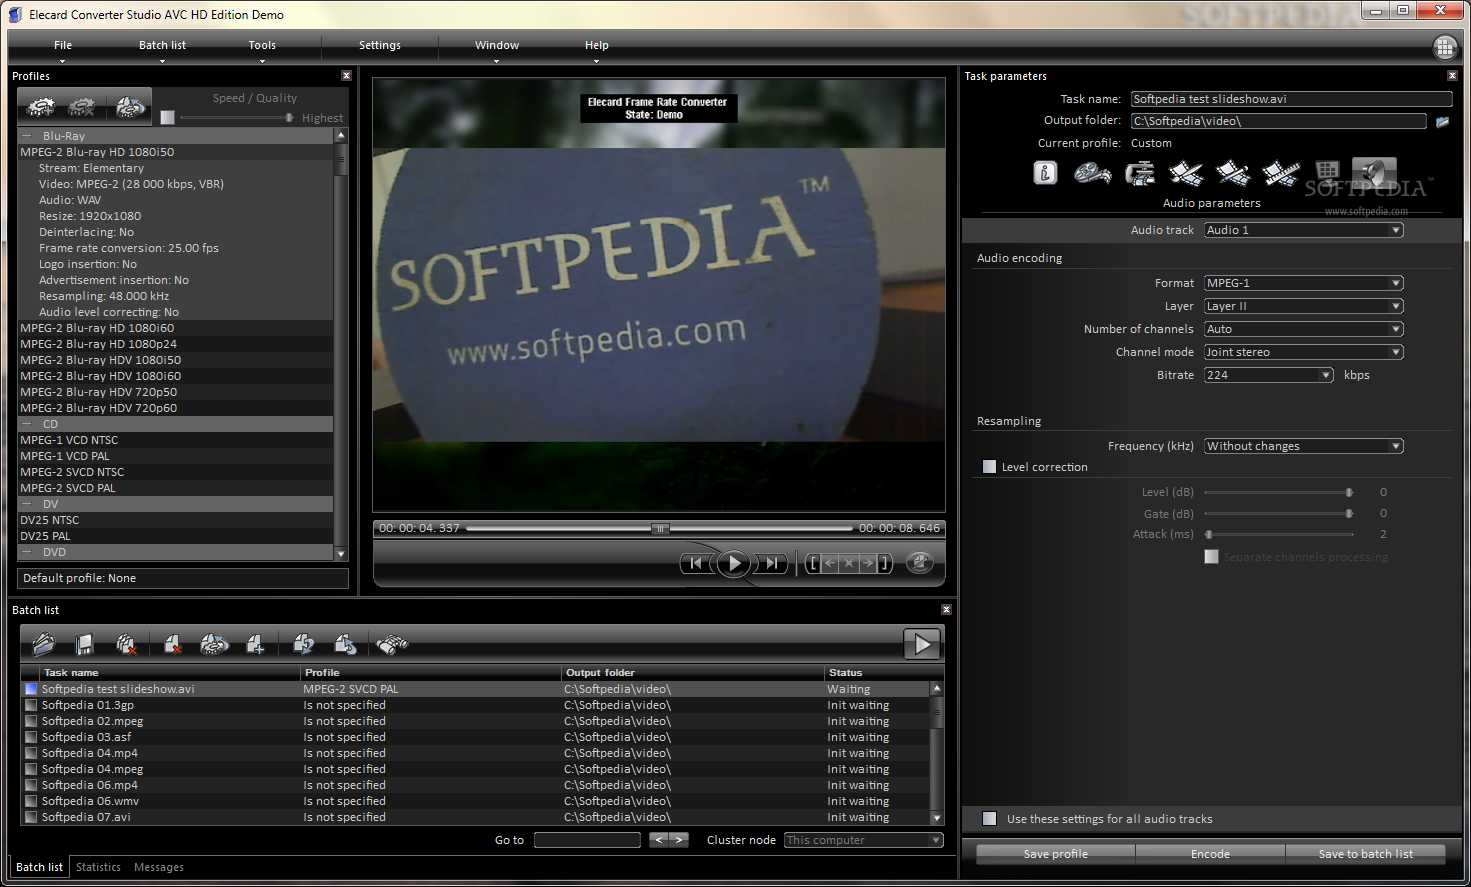Add a new task via the file-plus icon
This screenshot has width=1471, height=887.
tap(256, 644)
